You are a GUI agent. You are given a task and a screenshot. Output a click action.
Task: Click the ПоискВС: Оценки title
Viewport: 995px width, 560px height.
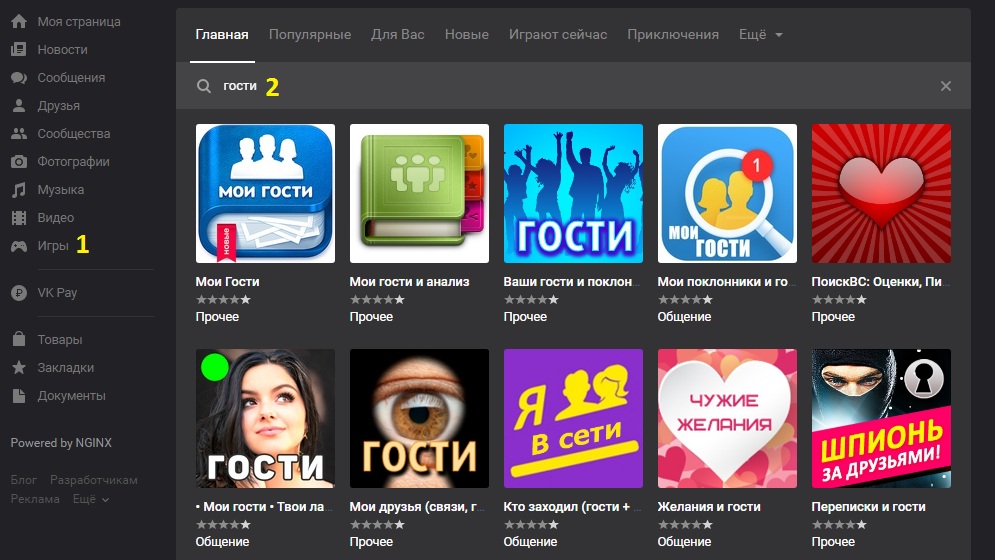pyautogui.click(x=881, y=281)
